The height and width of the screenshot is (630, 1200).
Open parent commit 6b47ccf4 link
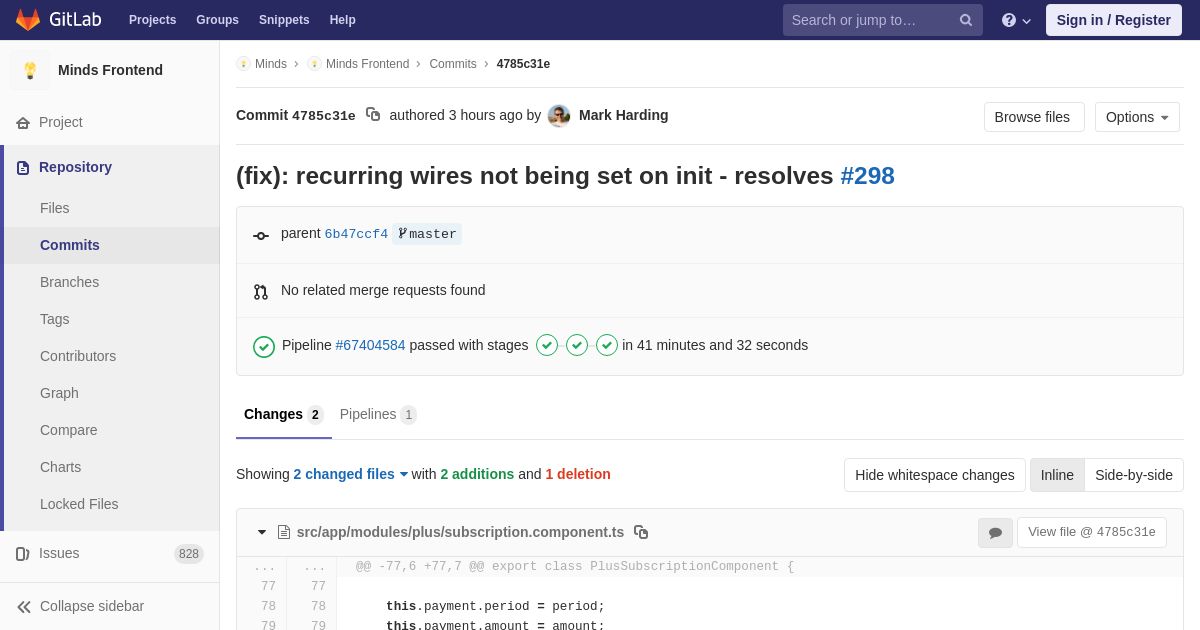point(356,234)
